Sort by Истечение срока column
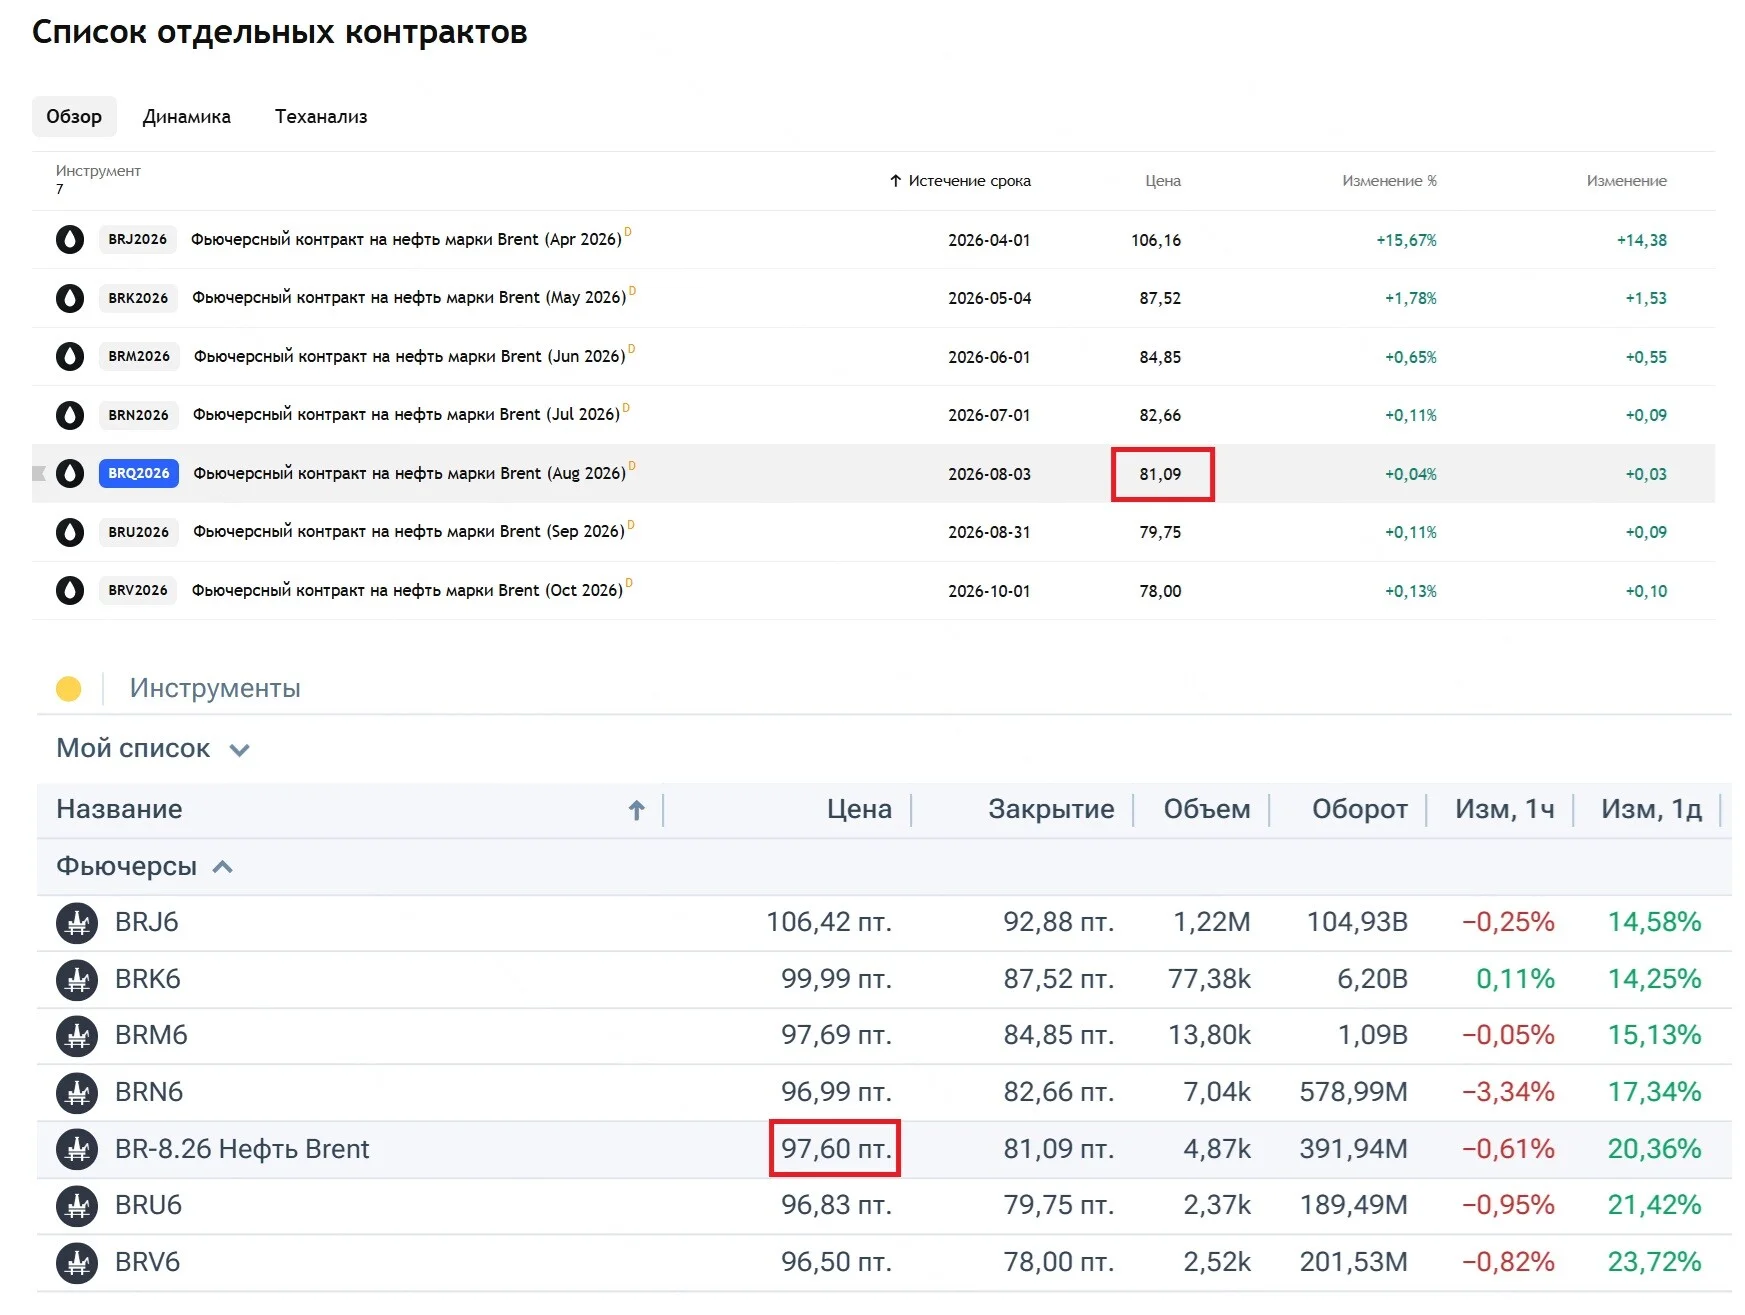The image size is (1745, 1315). (960, 181)
